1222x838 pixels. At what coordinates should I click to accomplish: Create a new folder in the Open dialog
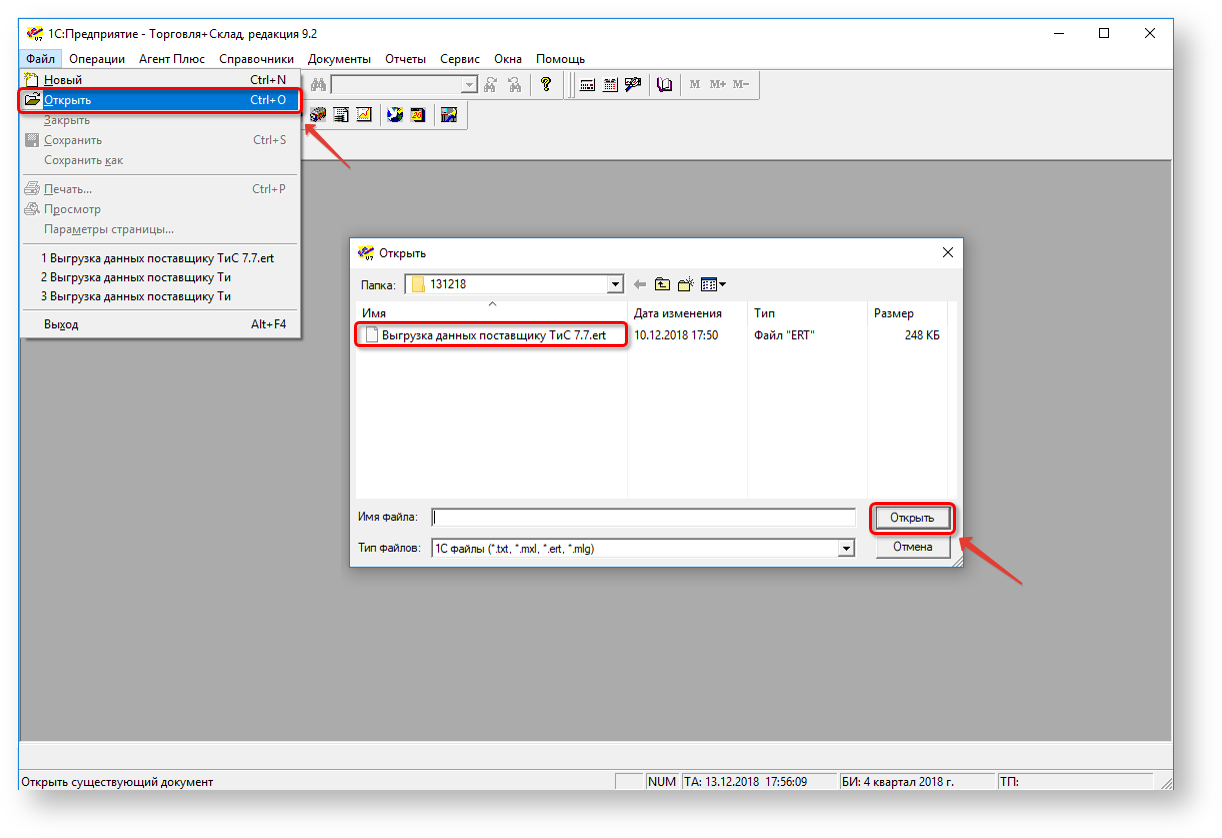click(685, 285)
